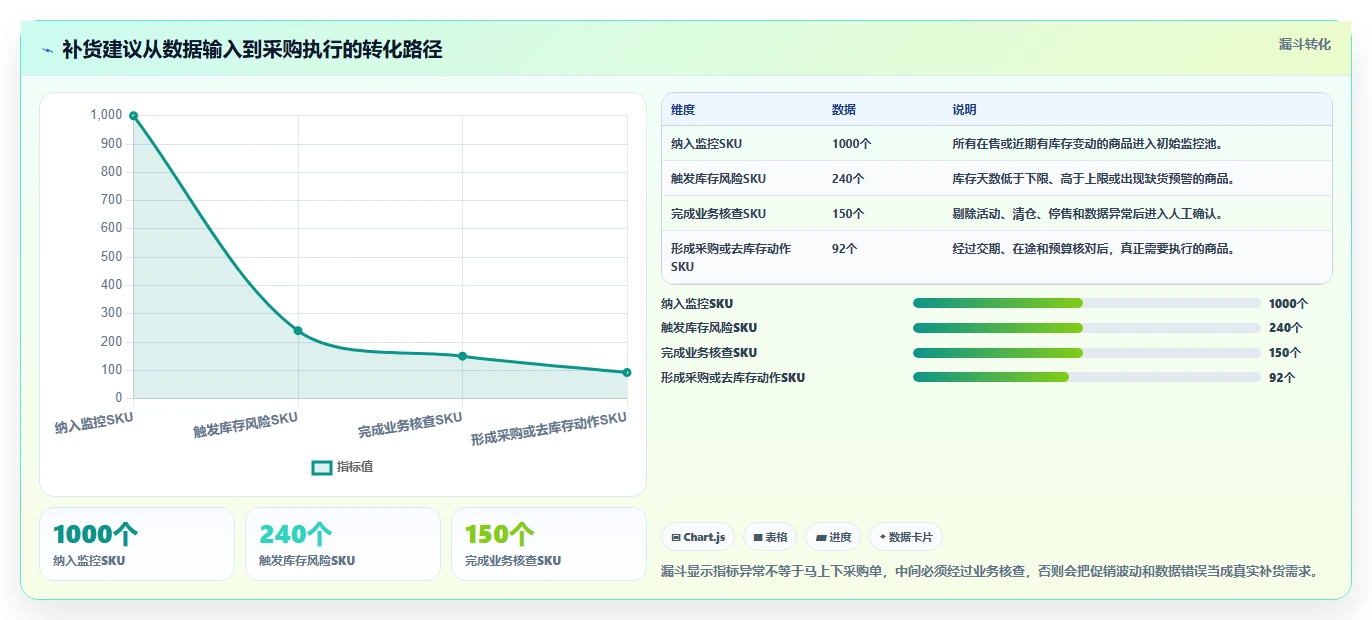Click the 数据 column header
The image size is (1372, 620).
pos(844,110)
